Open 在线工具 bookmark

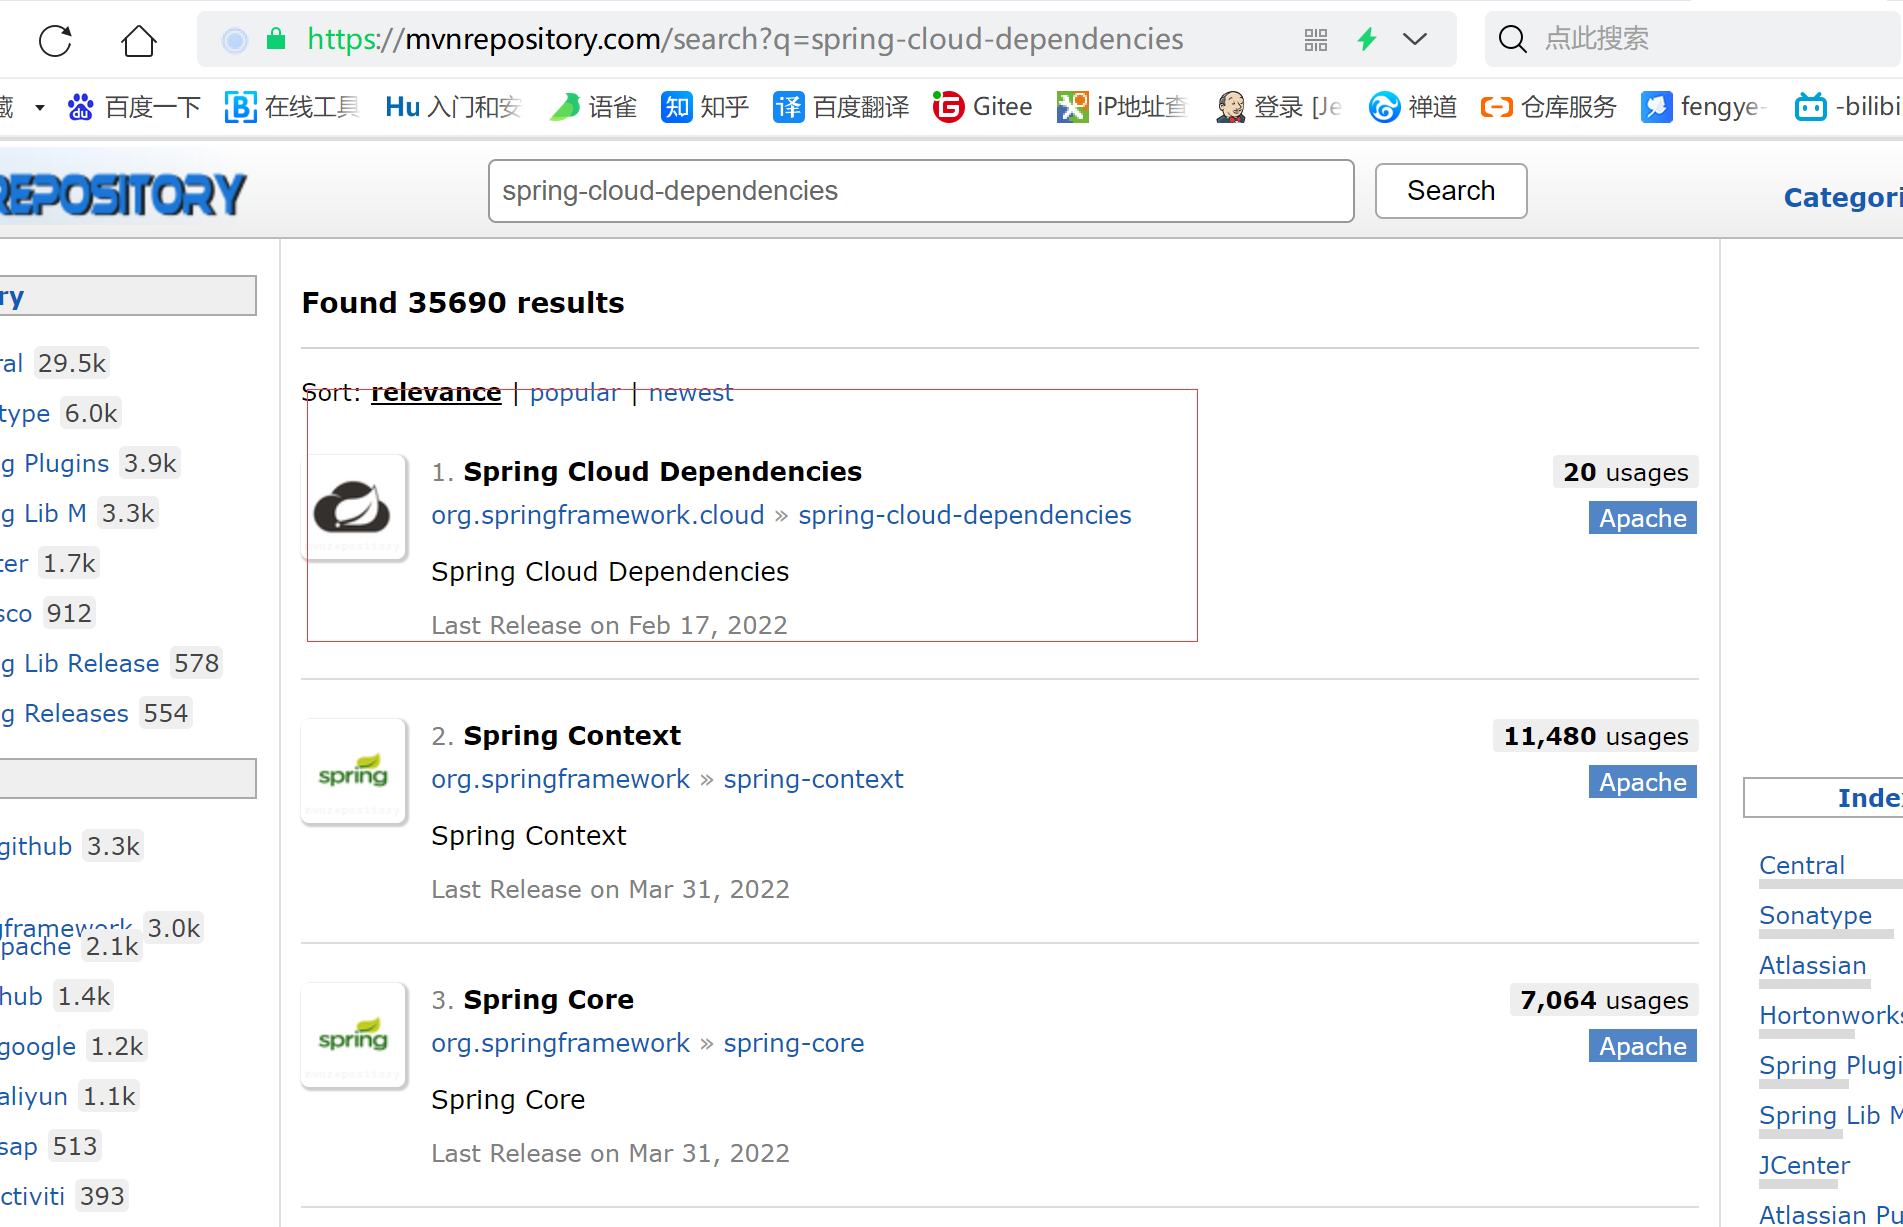point(292,107)
